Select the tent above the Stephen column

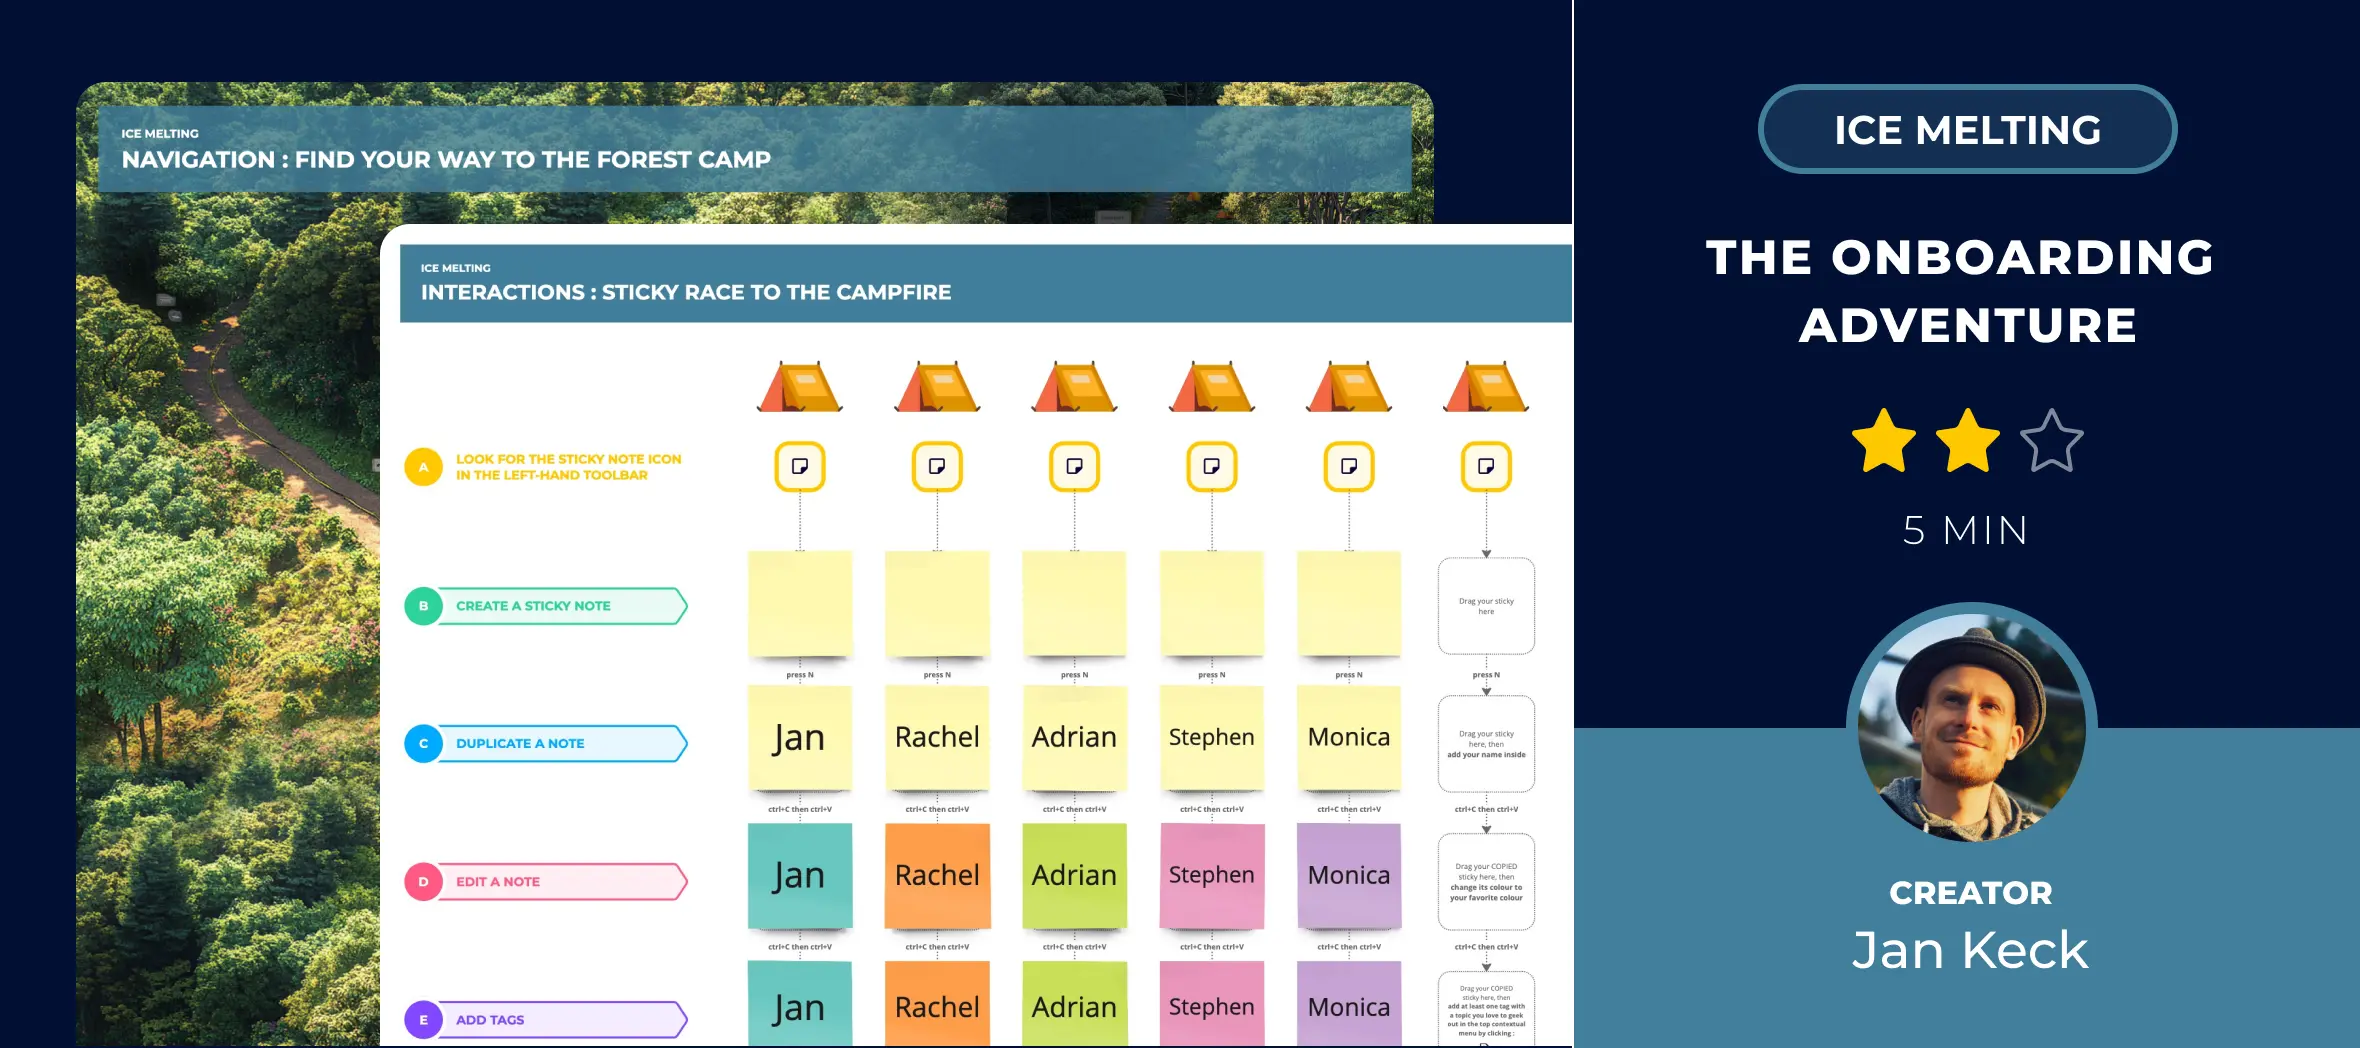point(1211,388)
